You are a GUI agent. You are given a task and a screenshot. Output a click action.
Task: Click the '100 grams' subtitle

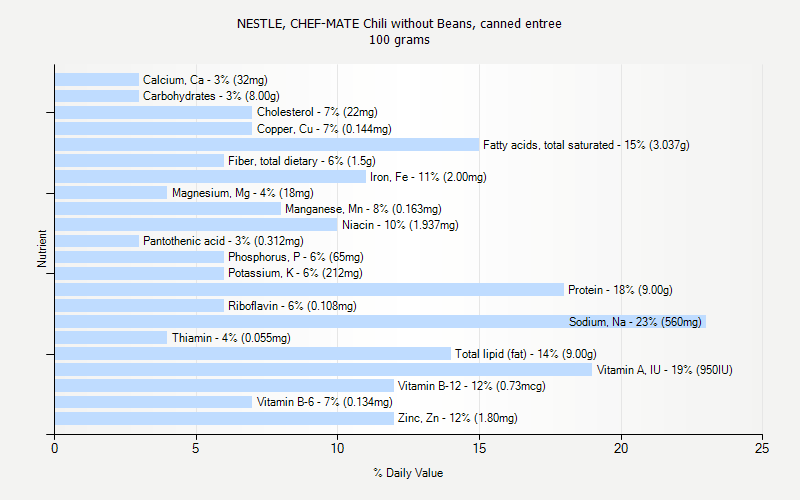coord(399,40)
